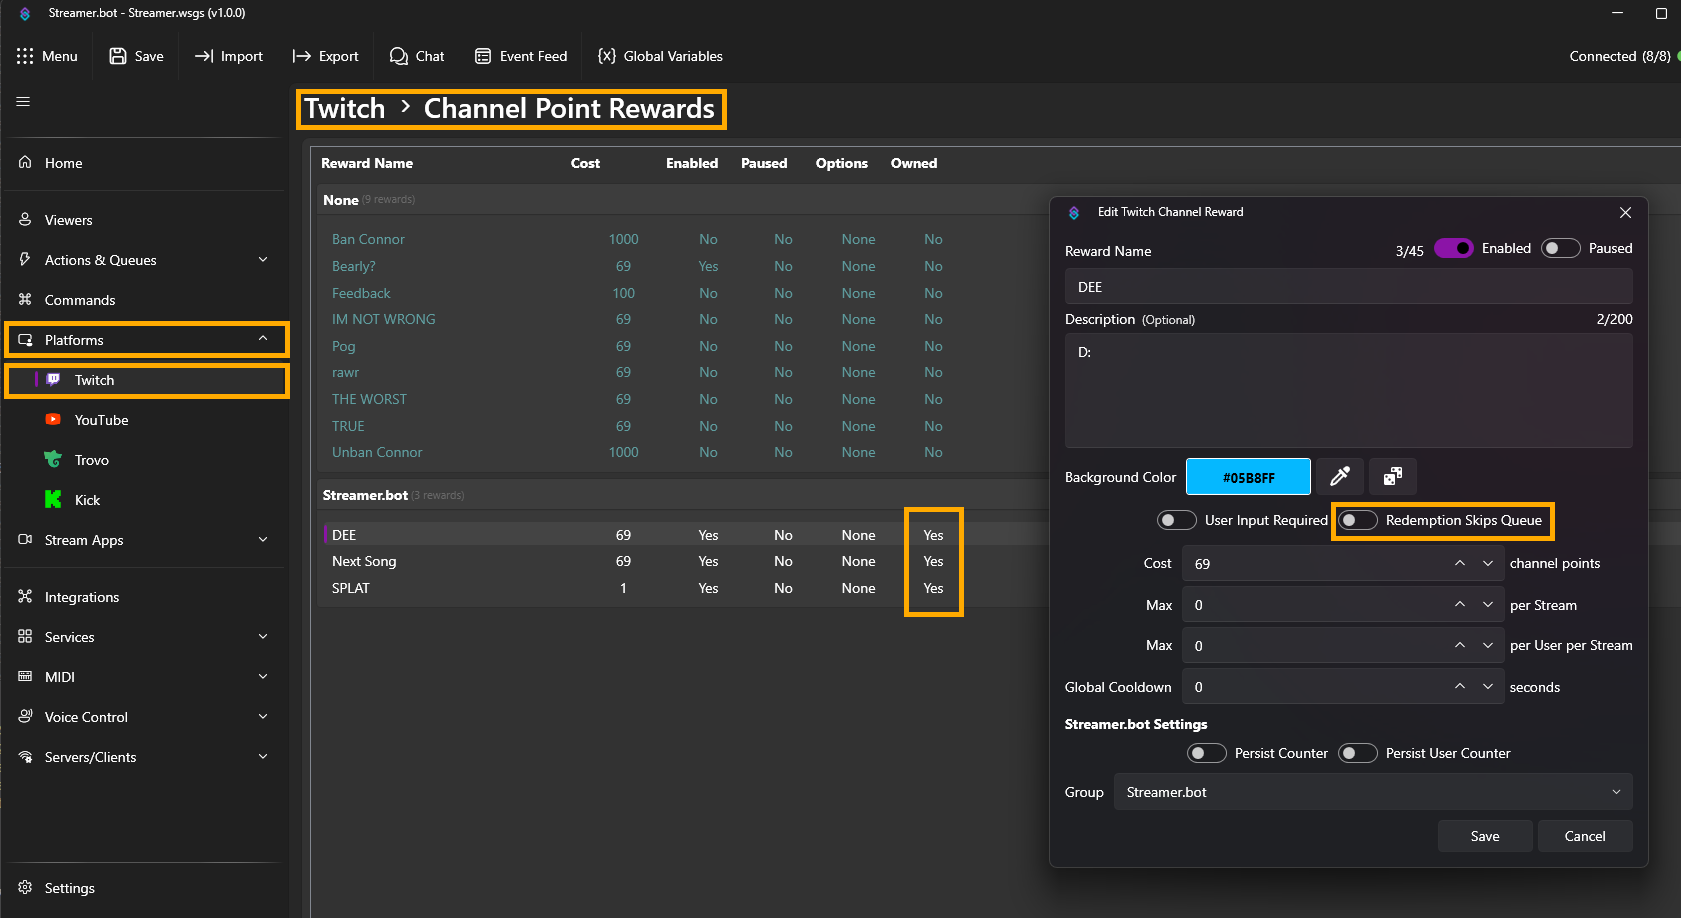This screenshot has height=918, width=1681.
Task: Open Global Variables
Action: (x=659, y=56)
